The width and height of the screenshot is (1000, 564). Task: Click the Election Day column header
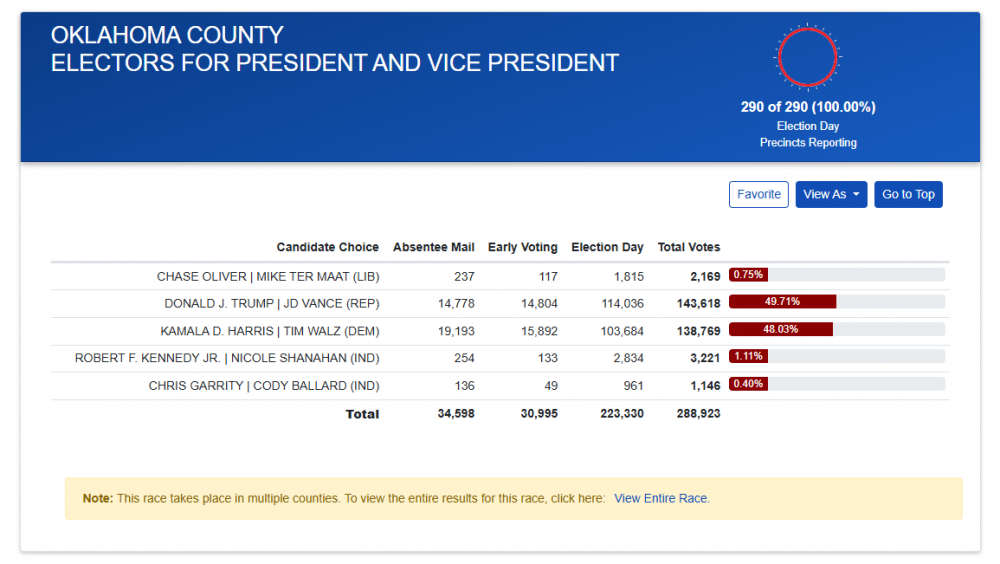click(607, 247)
